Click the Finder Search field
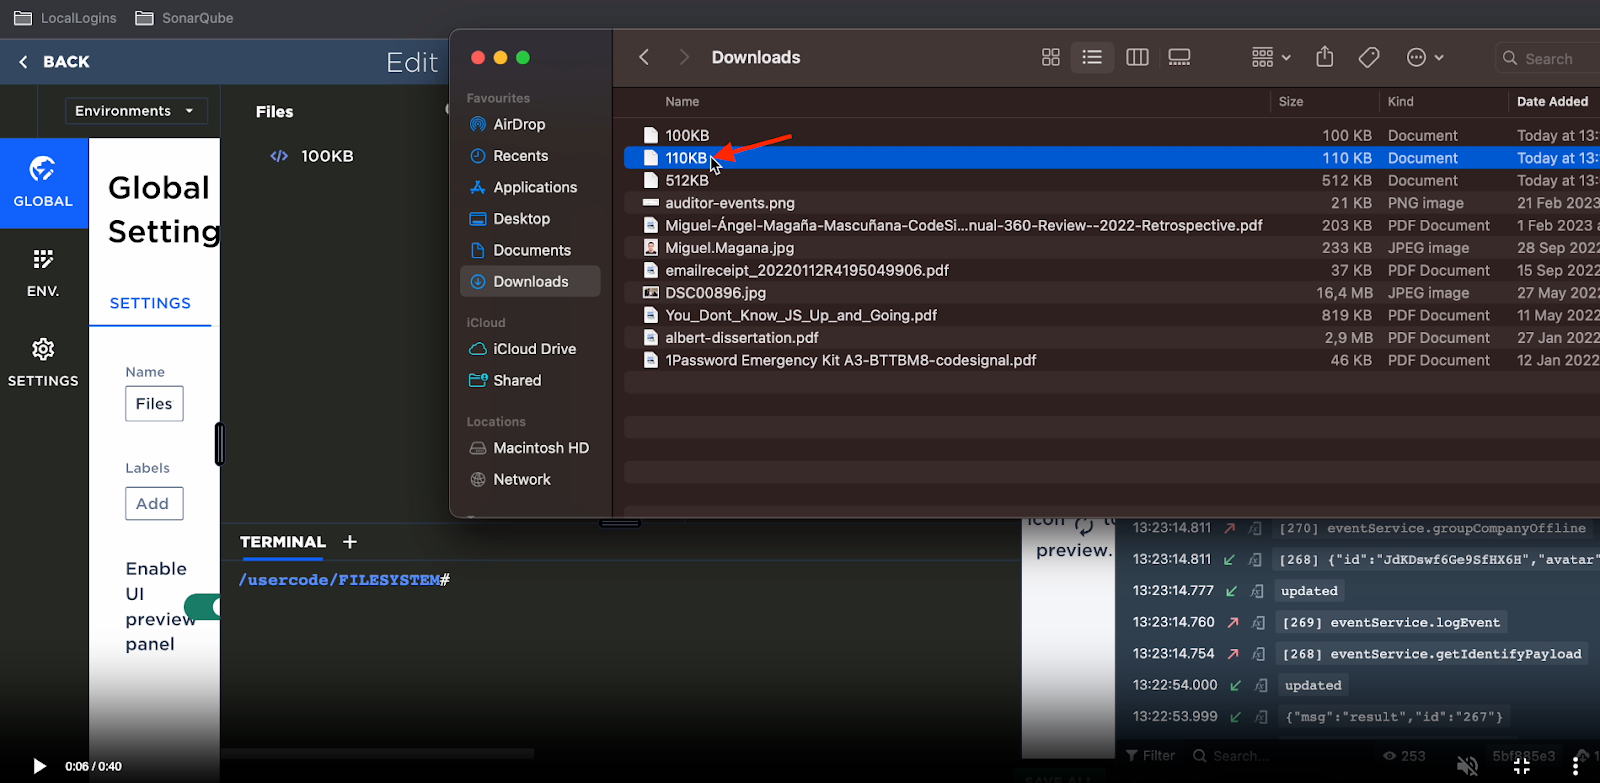 point(1548,58)
